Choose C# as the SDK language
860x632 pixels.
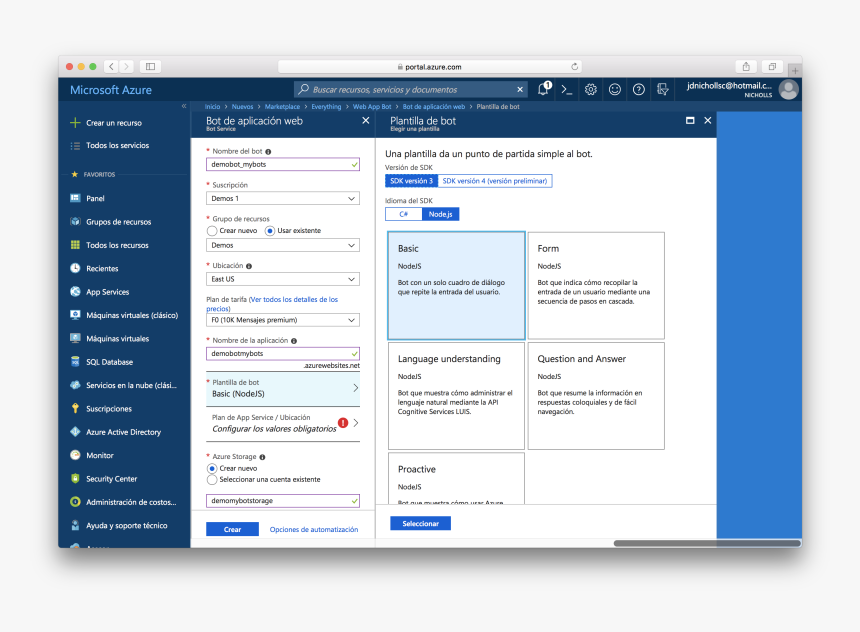click(x=404, y=214)
